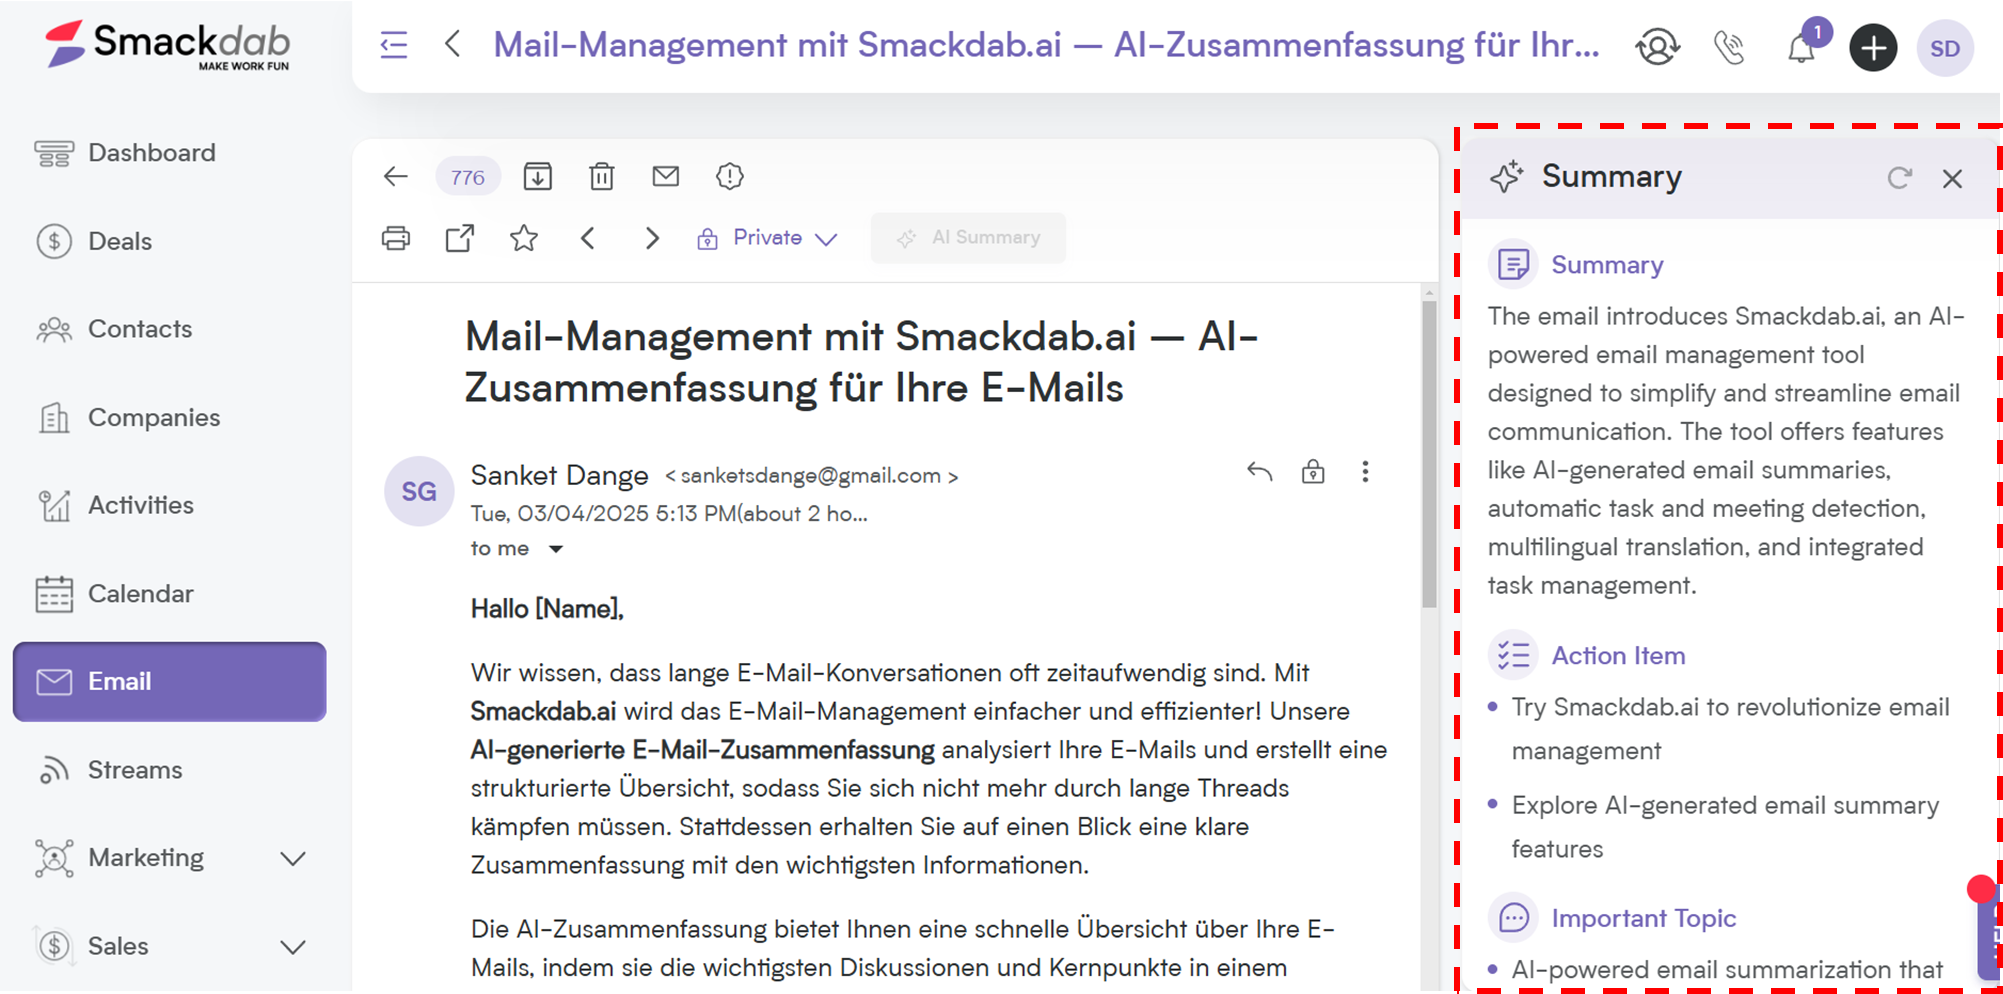Go to next email
Screen dimensions: 2003x994
(x=652, y=238)
